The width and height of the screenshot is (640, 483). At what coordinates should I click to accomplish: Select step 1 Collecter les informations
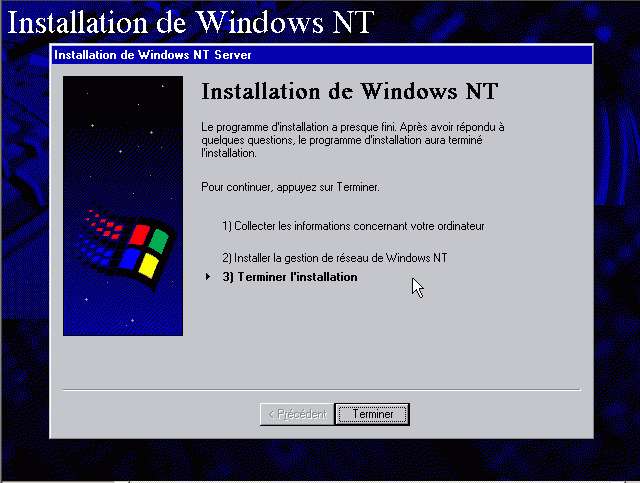coord(353,226)
